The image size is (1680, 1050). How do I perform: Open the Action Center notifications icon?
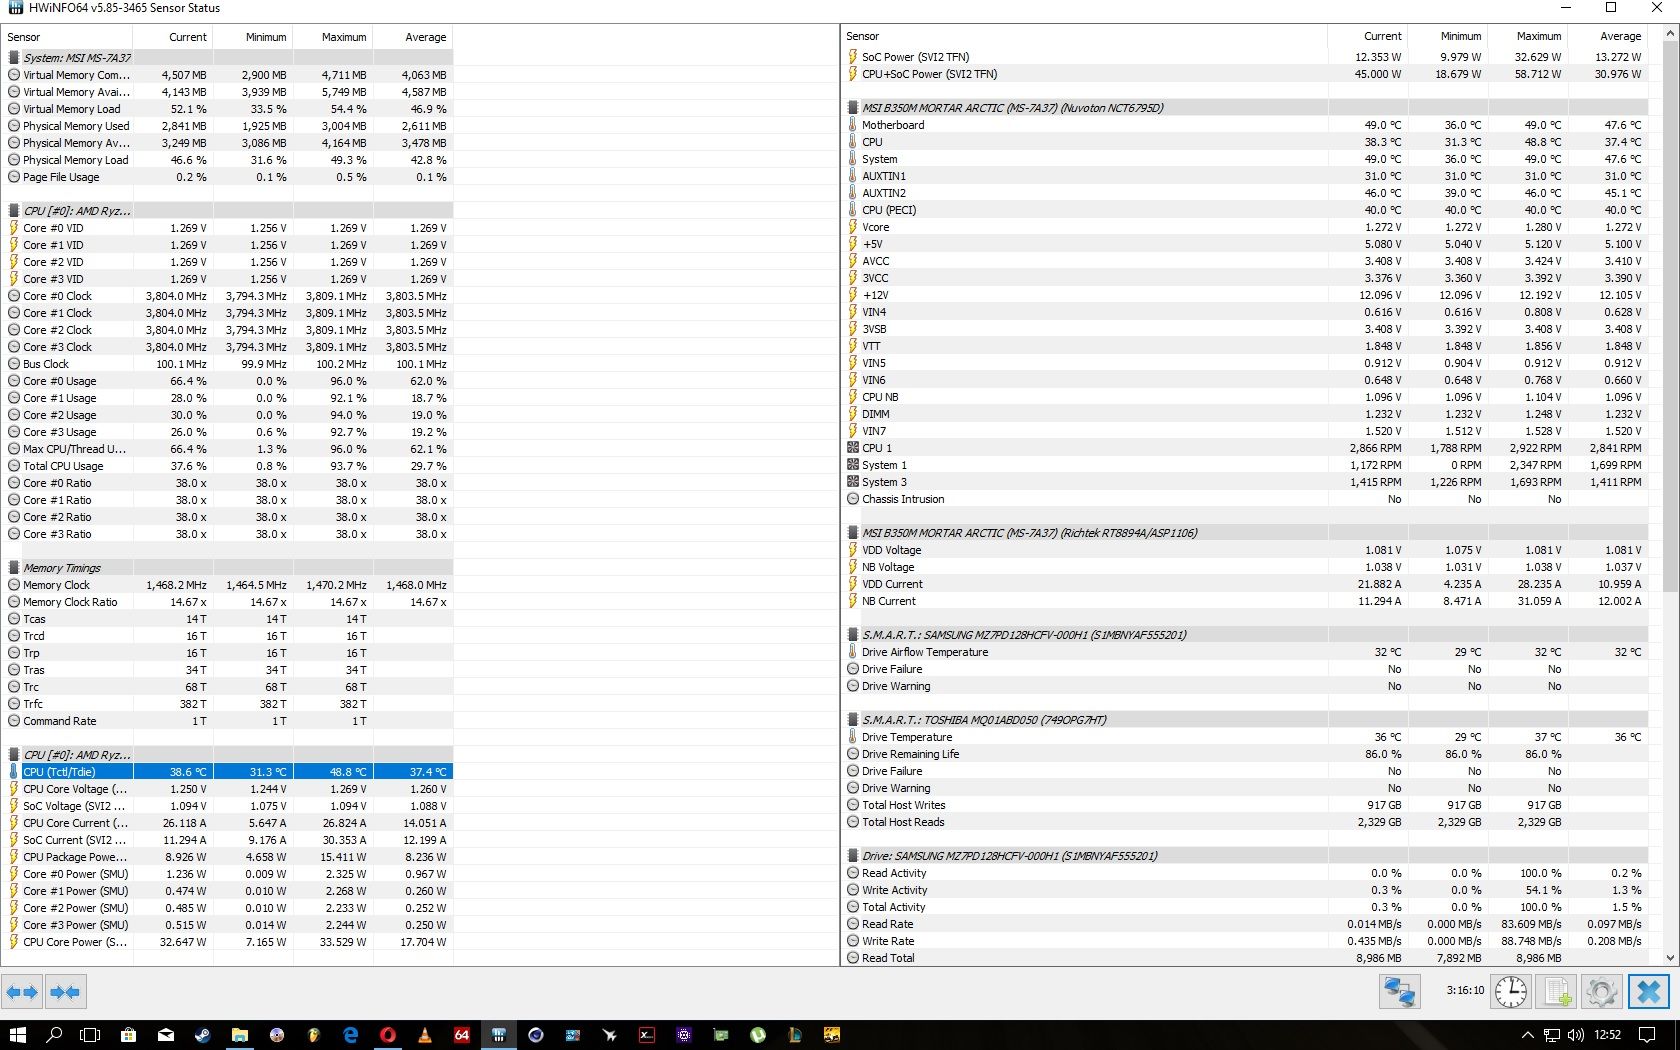[x=1647, y=1035]
